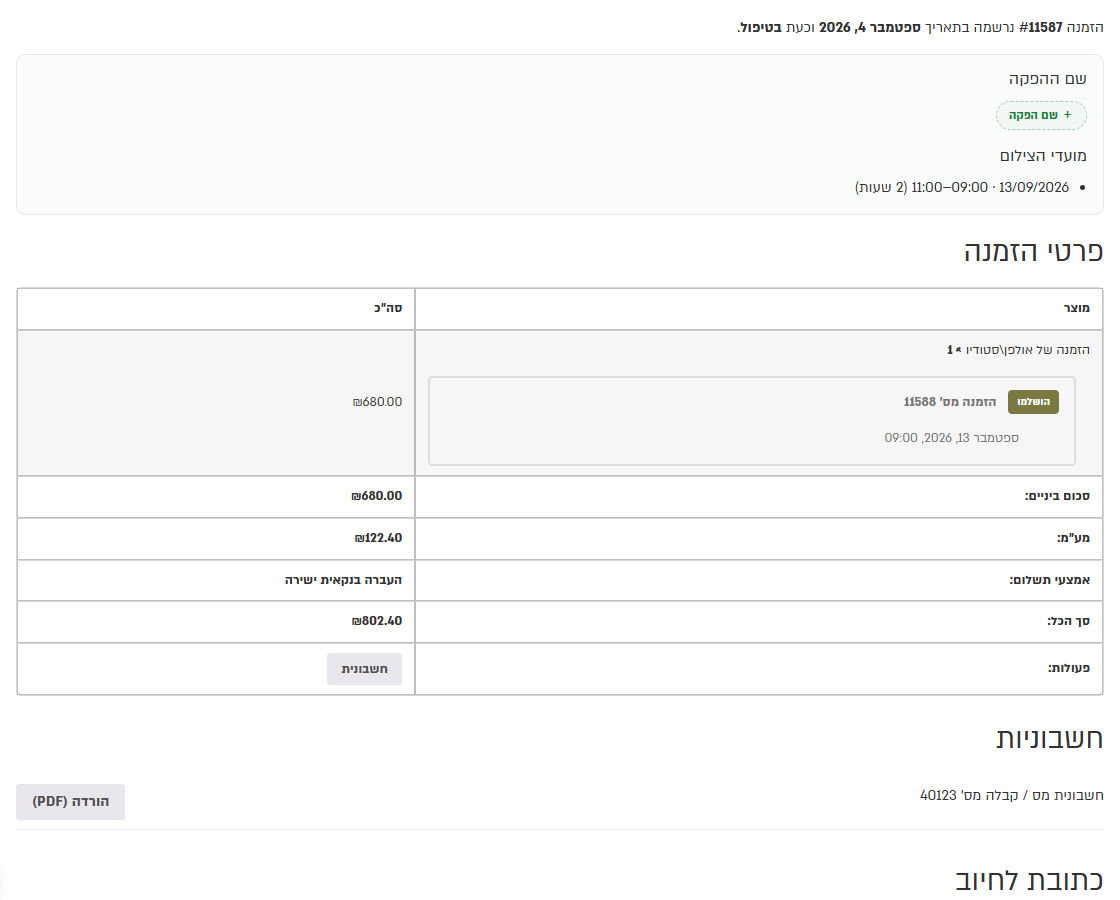This screenshot has width=1120, height=900.
Task: Click the 'אמצעי תשלום:' payment method label
Action: point(1049,580)
